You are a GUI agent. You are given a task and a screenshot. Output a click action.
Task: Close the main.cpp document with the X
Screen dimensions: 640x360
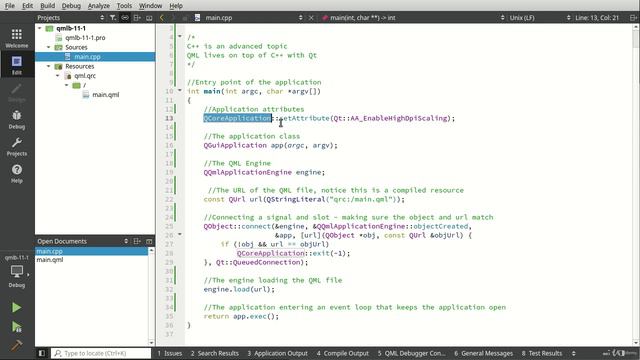click(x=311, y=18)
